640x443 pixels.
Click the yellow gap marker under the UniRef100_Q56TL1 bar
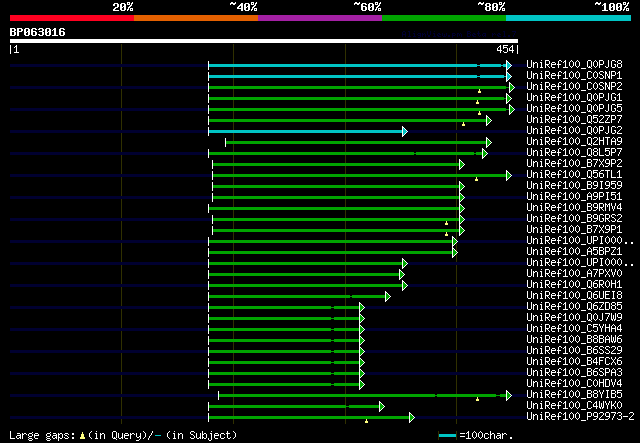point(476,179)
